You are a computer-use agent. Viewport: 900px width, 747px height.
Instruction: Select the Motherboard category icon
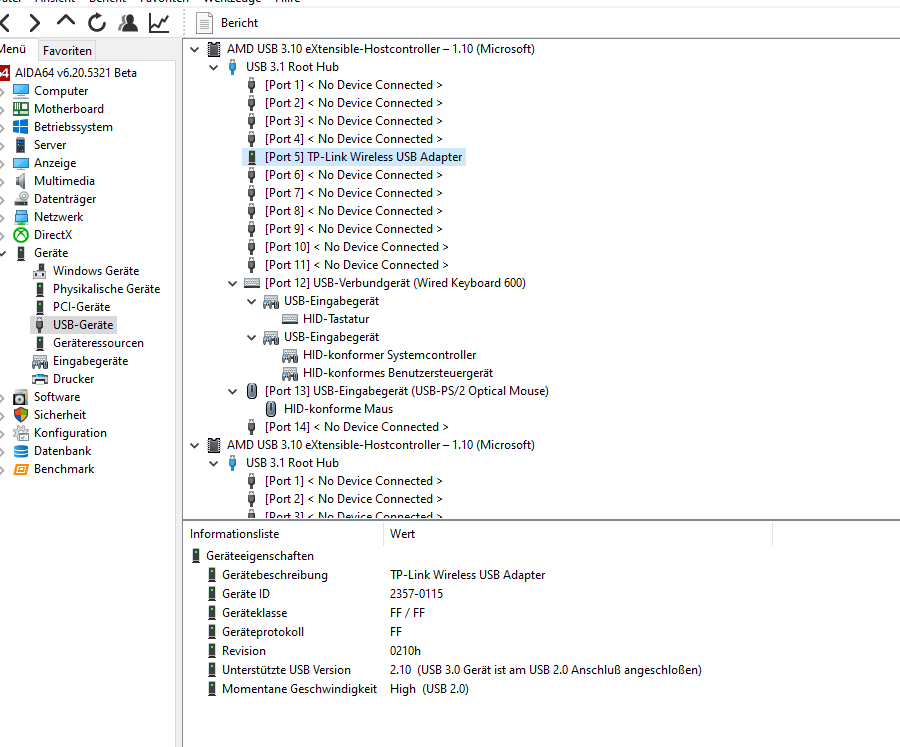point(21,109)
